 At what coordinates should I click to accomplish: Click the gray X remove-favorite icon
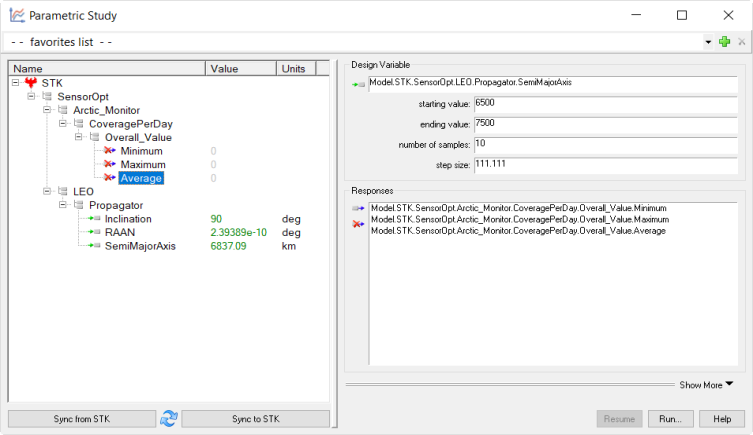(741, 42)
